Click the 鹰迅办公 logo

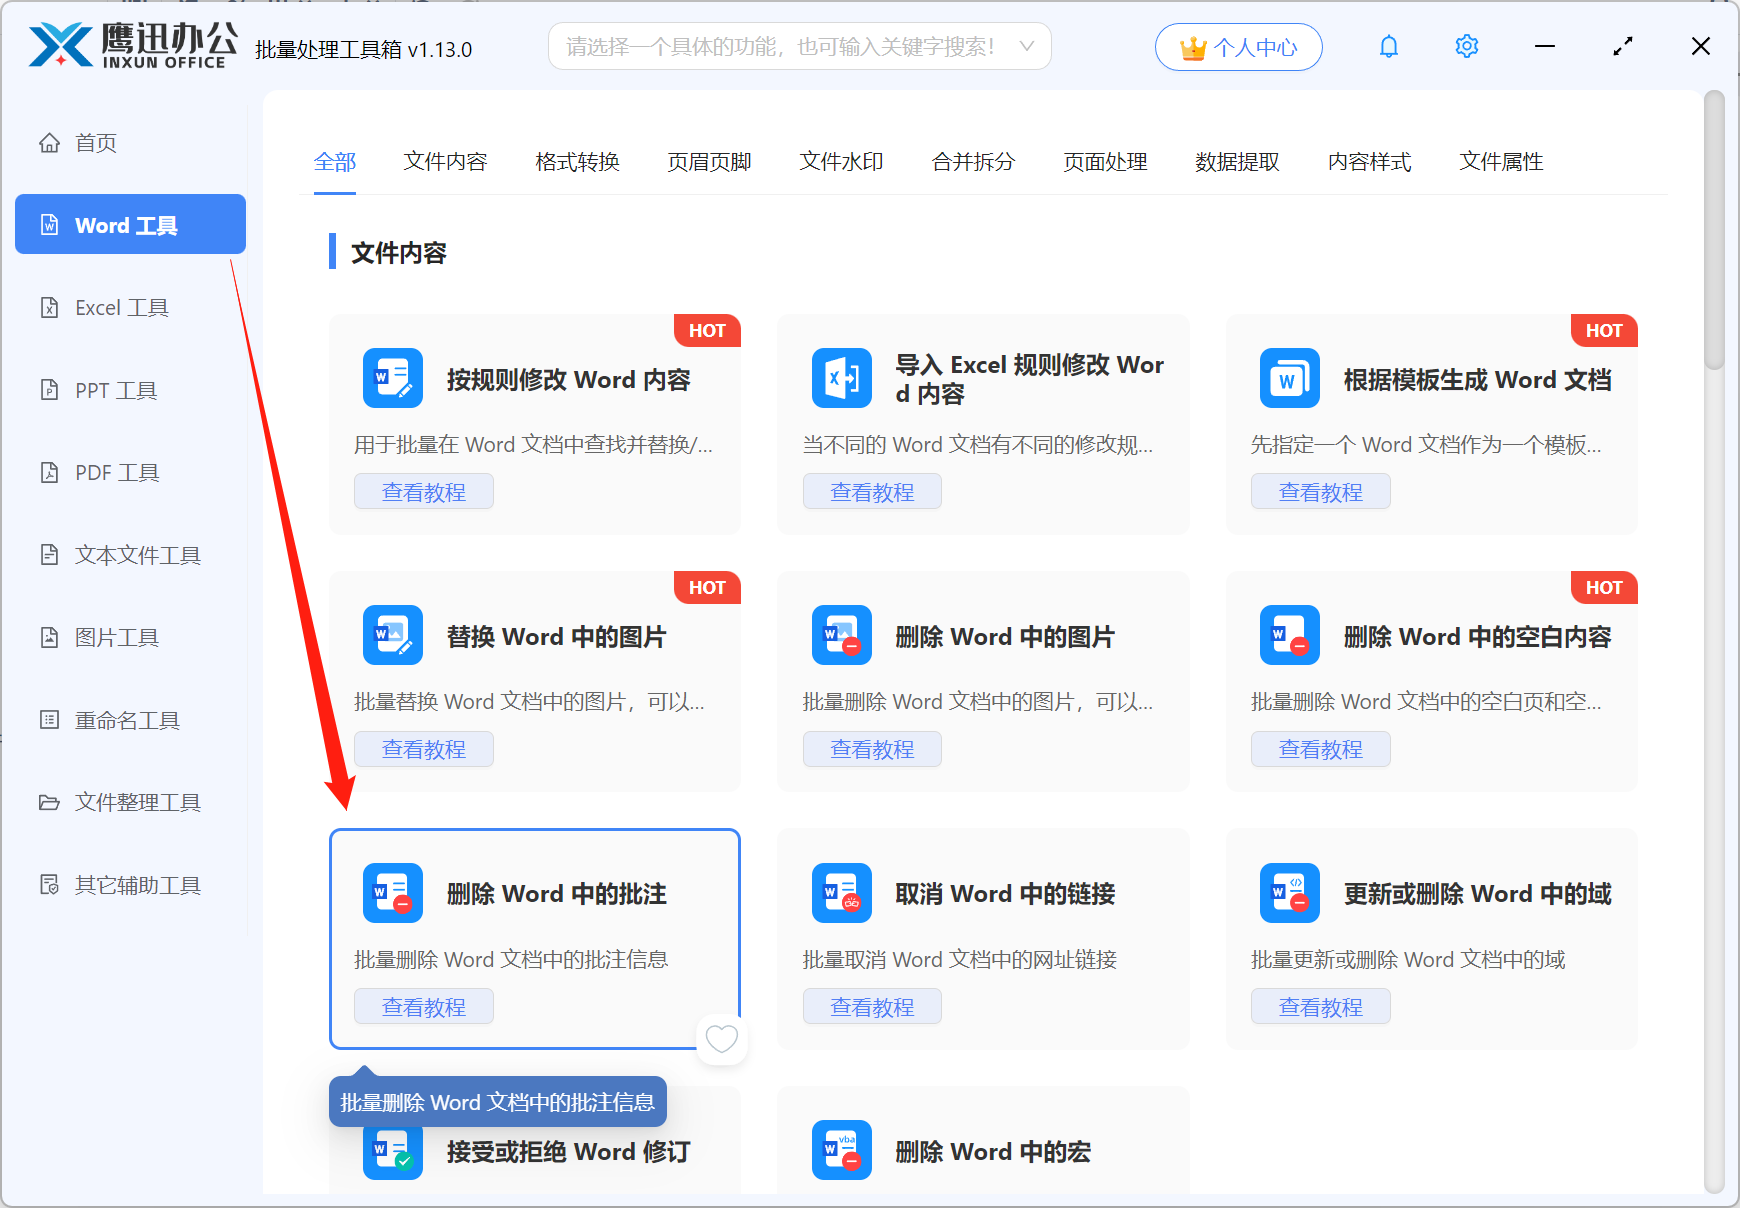pyautogui.click(x=130, y=44)
